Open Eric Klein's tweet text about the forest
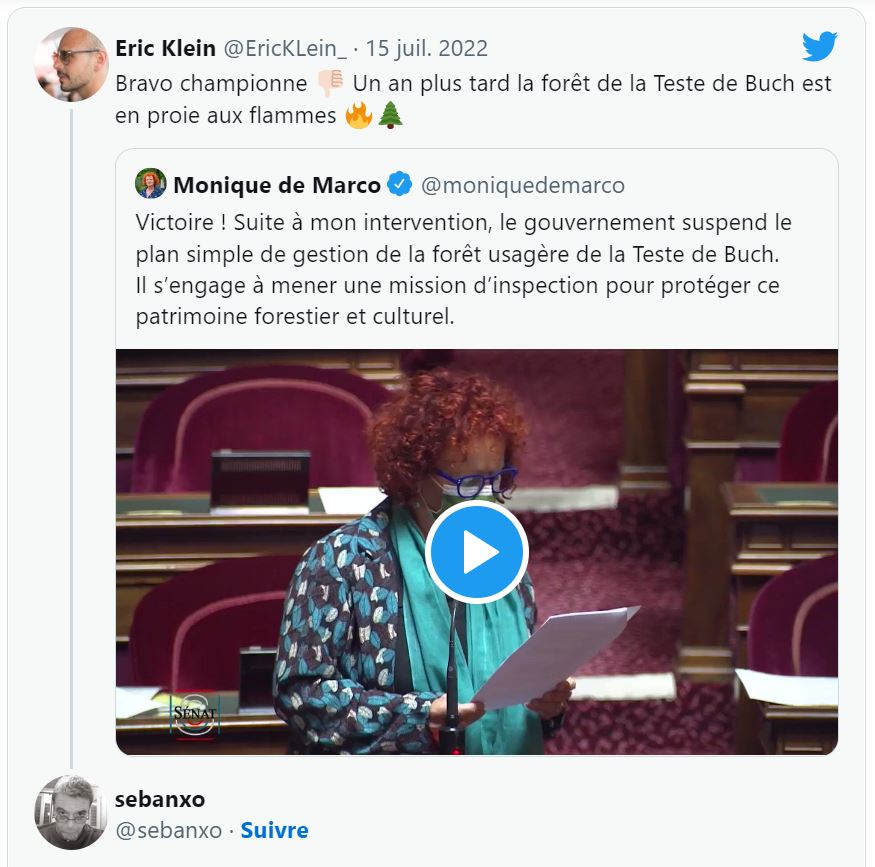Image resolution: width=875 pixels, height=867 pixels. point(473,99)
